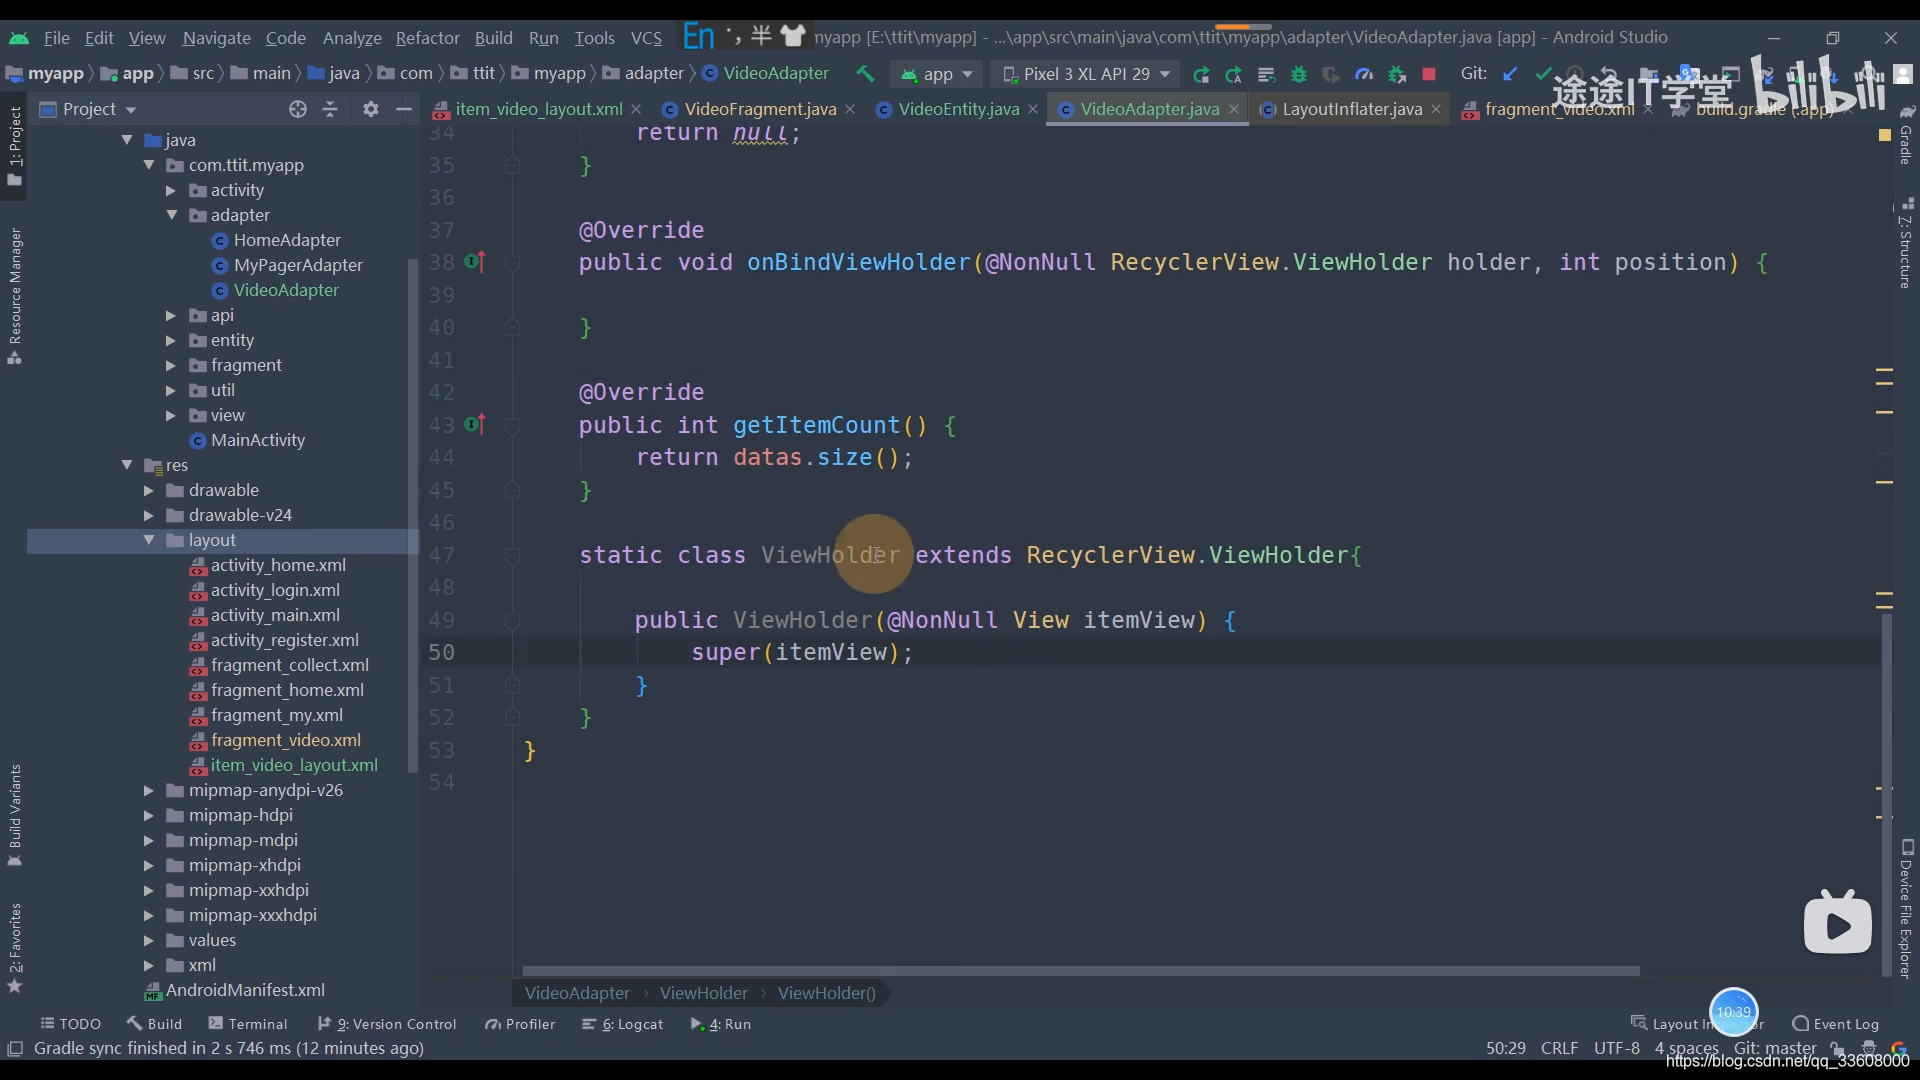The width and height of the screenshot is (1920, 1080).
Task: Open the Refactor menu
Action: 427,38
